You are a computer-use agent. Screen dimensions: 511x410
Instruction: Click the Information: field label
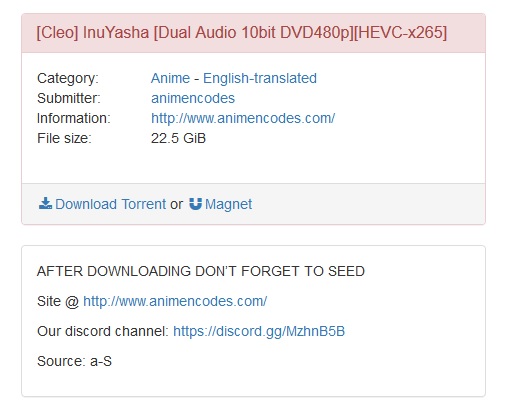[x=74, y=118]
